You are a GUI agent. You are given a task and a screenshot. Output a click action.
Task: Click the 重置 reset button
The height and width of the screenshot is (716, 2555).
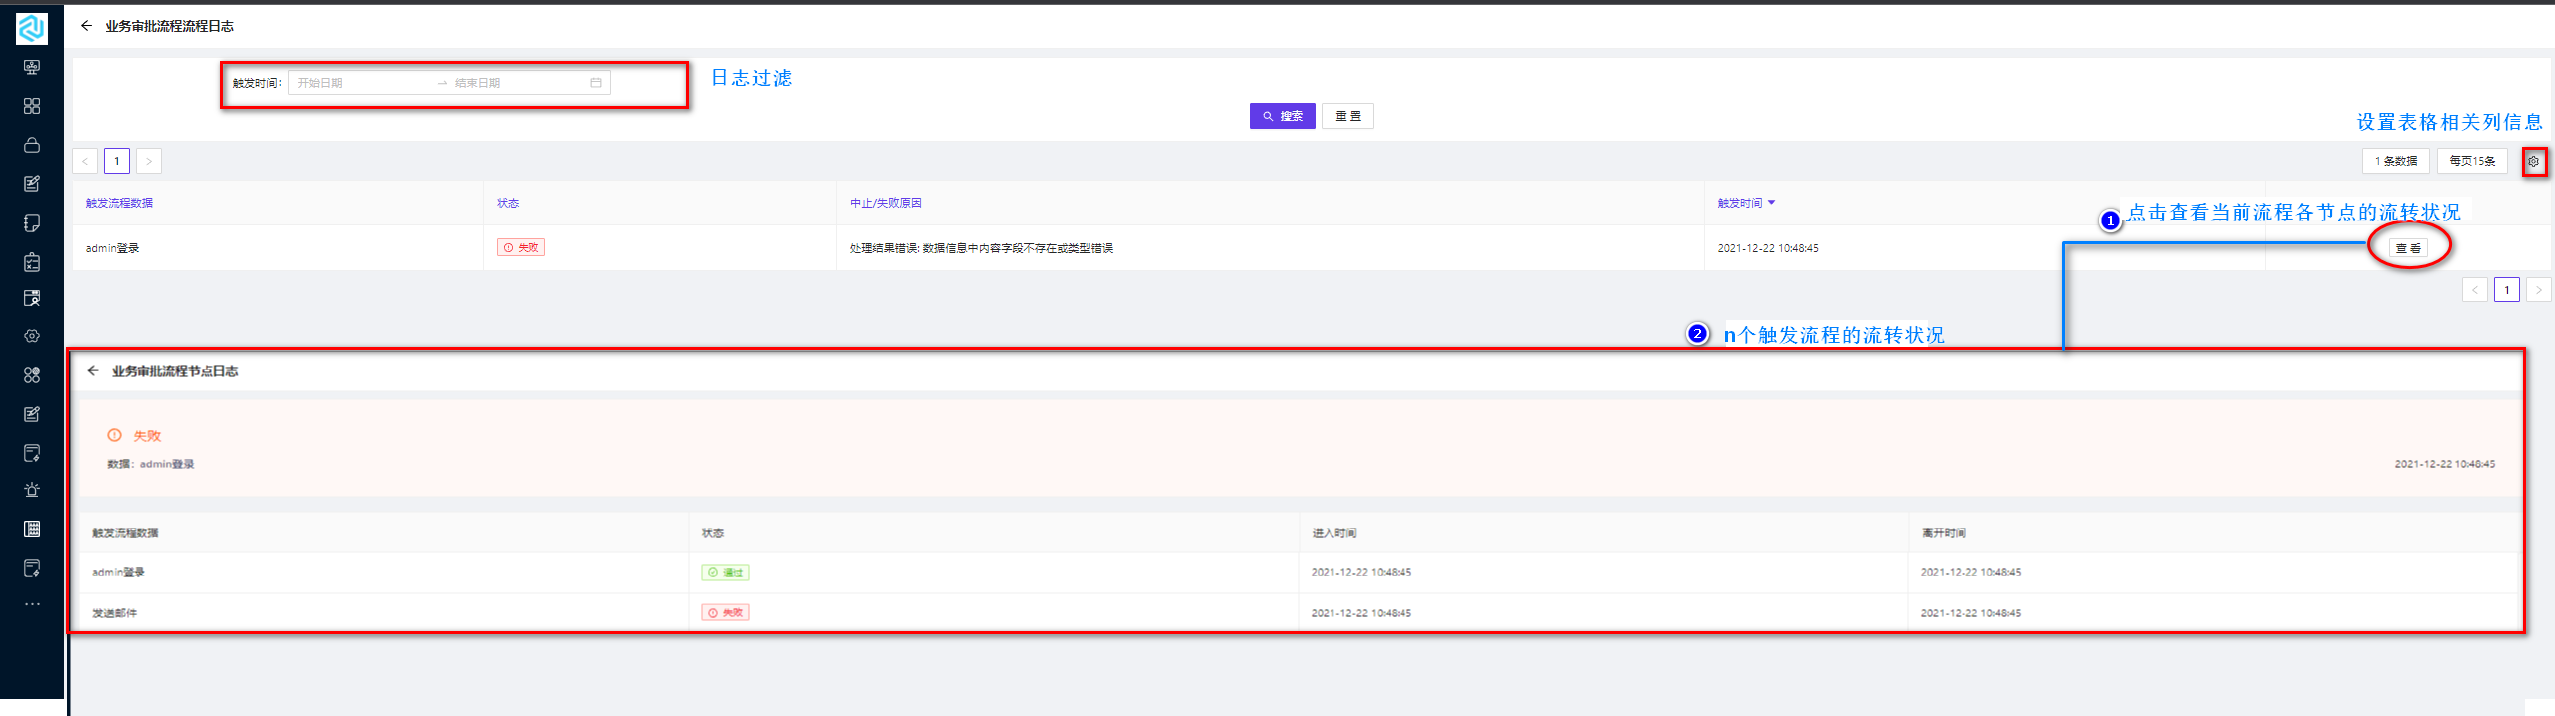(x=1347, y=116)
